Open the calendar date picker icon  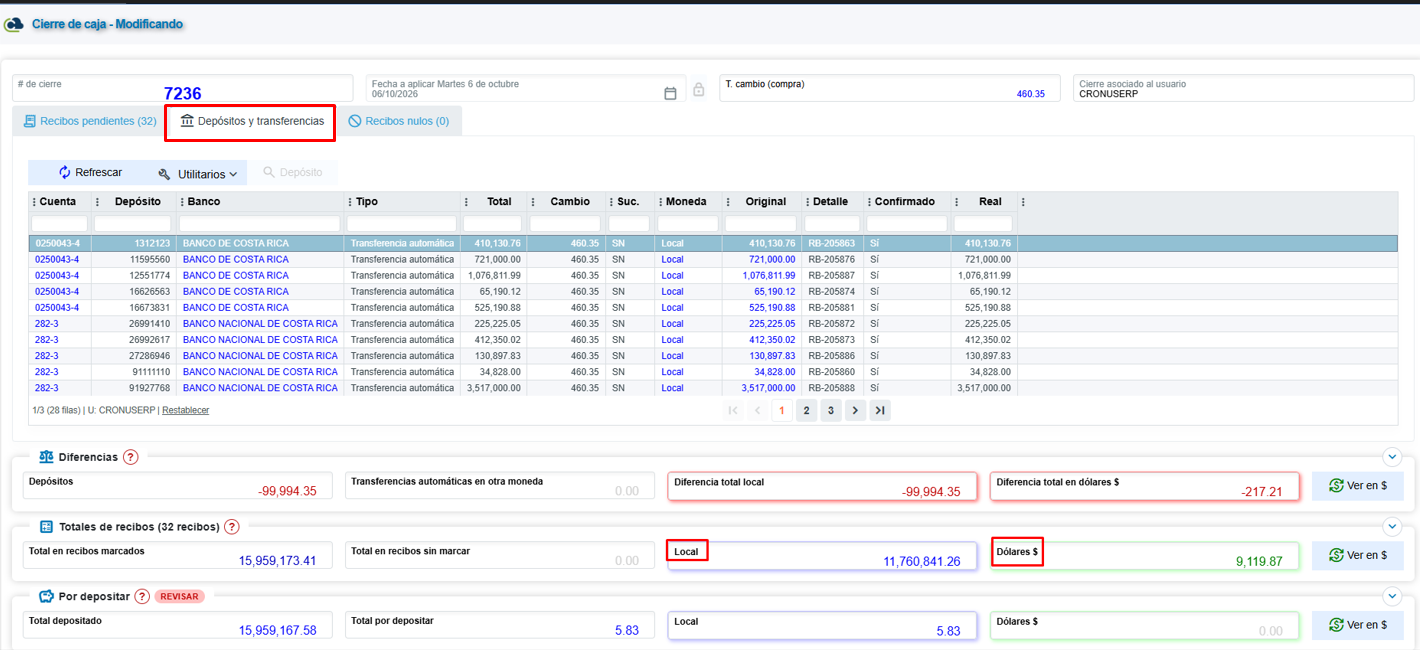670,93
